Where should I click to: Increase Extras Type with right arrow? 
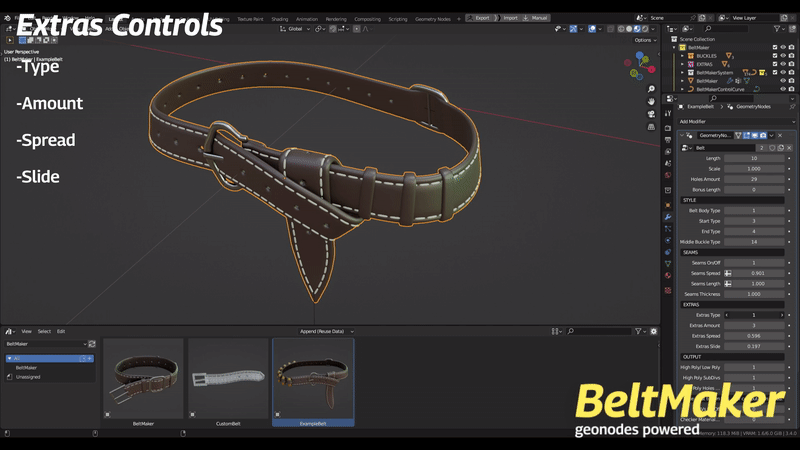(x=782, y=315)
